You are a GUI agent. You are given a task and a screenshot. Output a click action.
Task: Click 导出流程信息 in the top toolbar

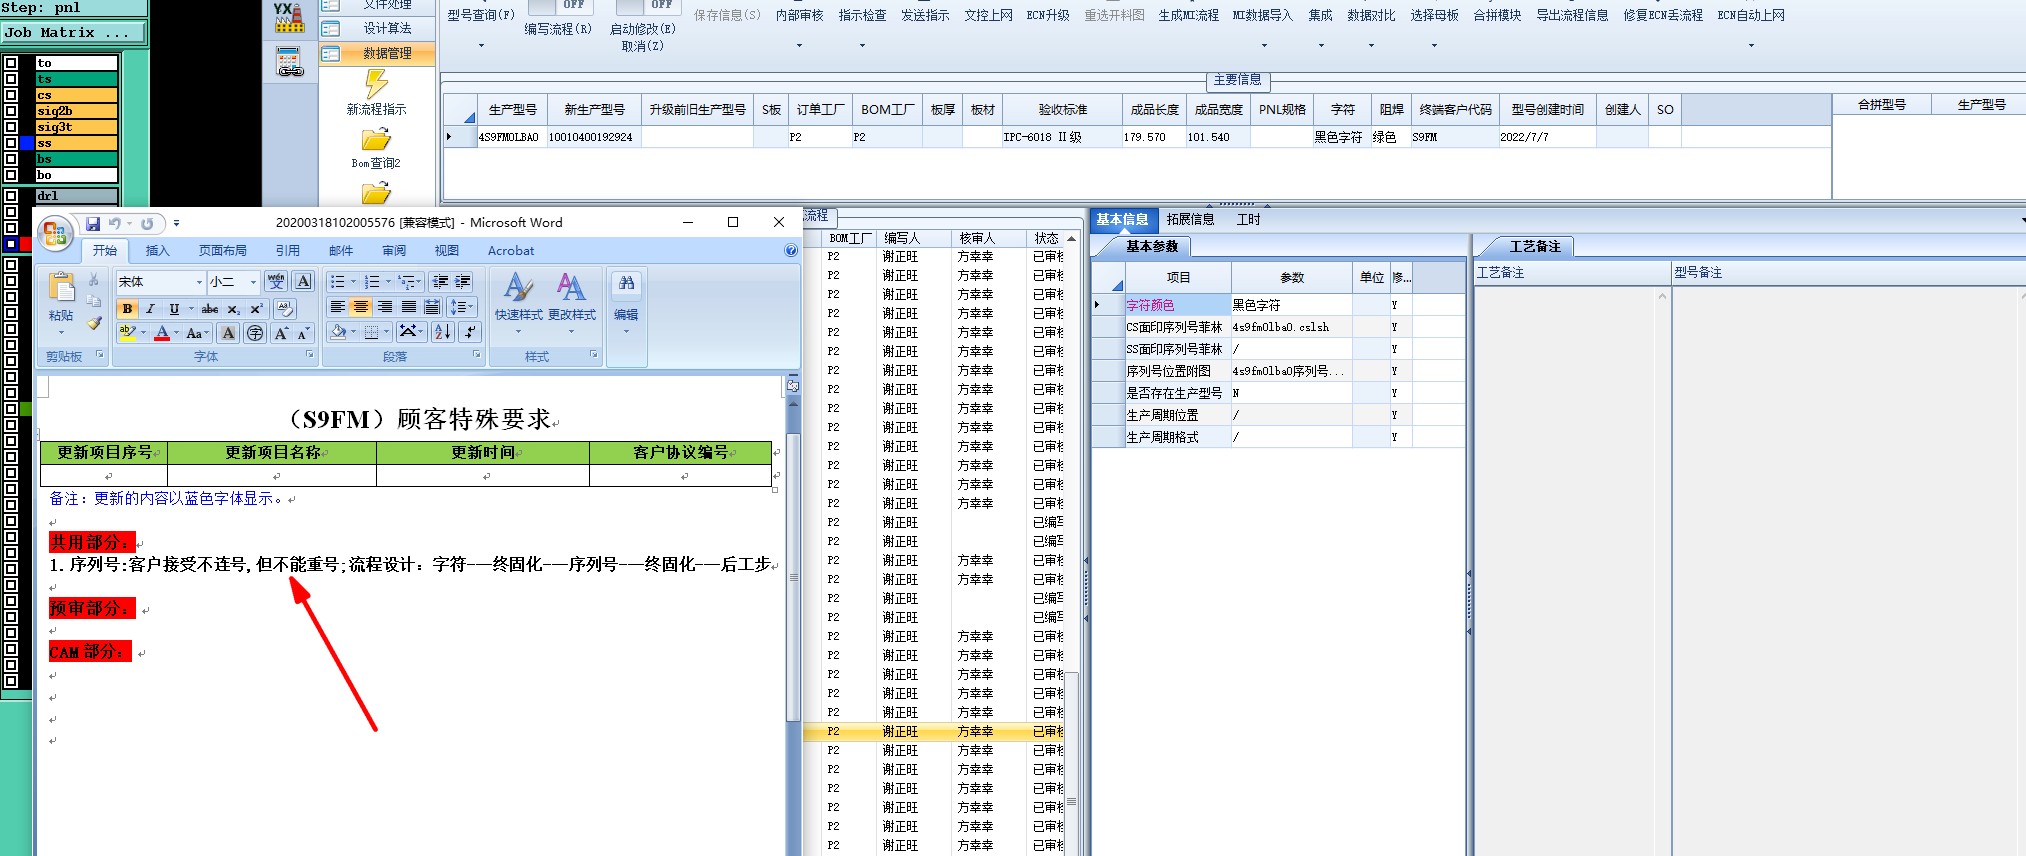pyautogui.click(x=1572, y=15)
